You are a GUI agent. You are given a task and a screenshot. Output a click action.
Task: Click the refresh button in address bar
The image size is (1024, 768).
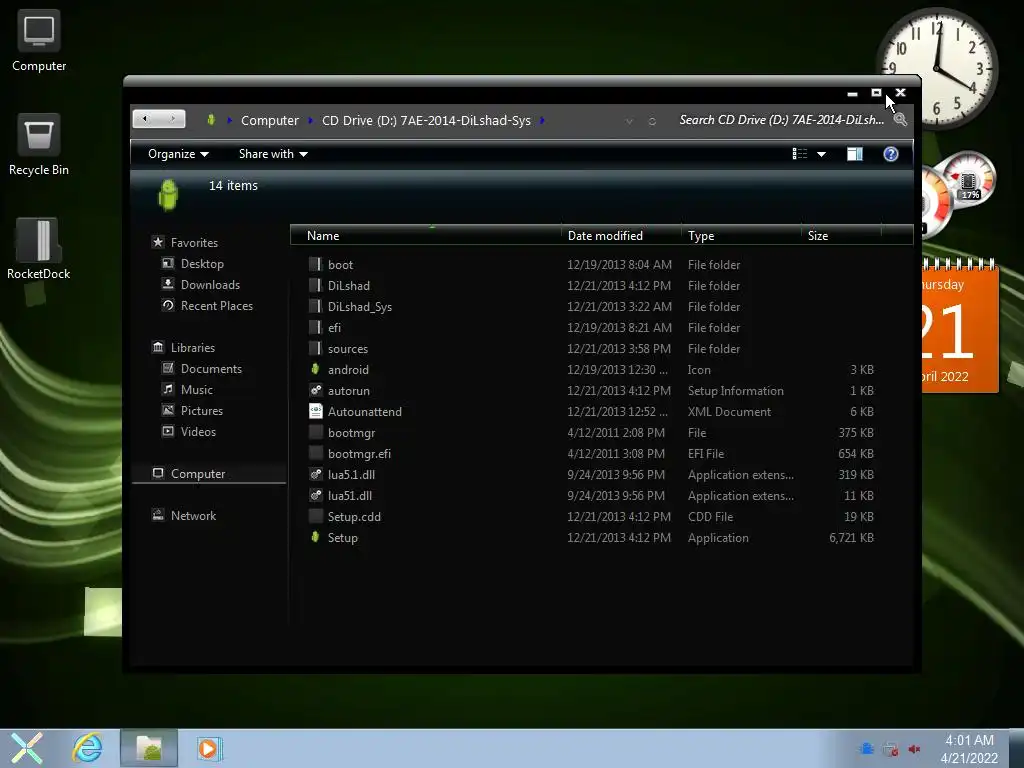click(x=652, y=121)
